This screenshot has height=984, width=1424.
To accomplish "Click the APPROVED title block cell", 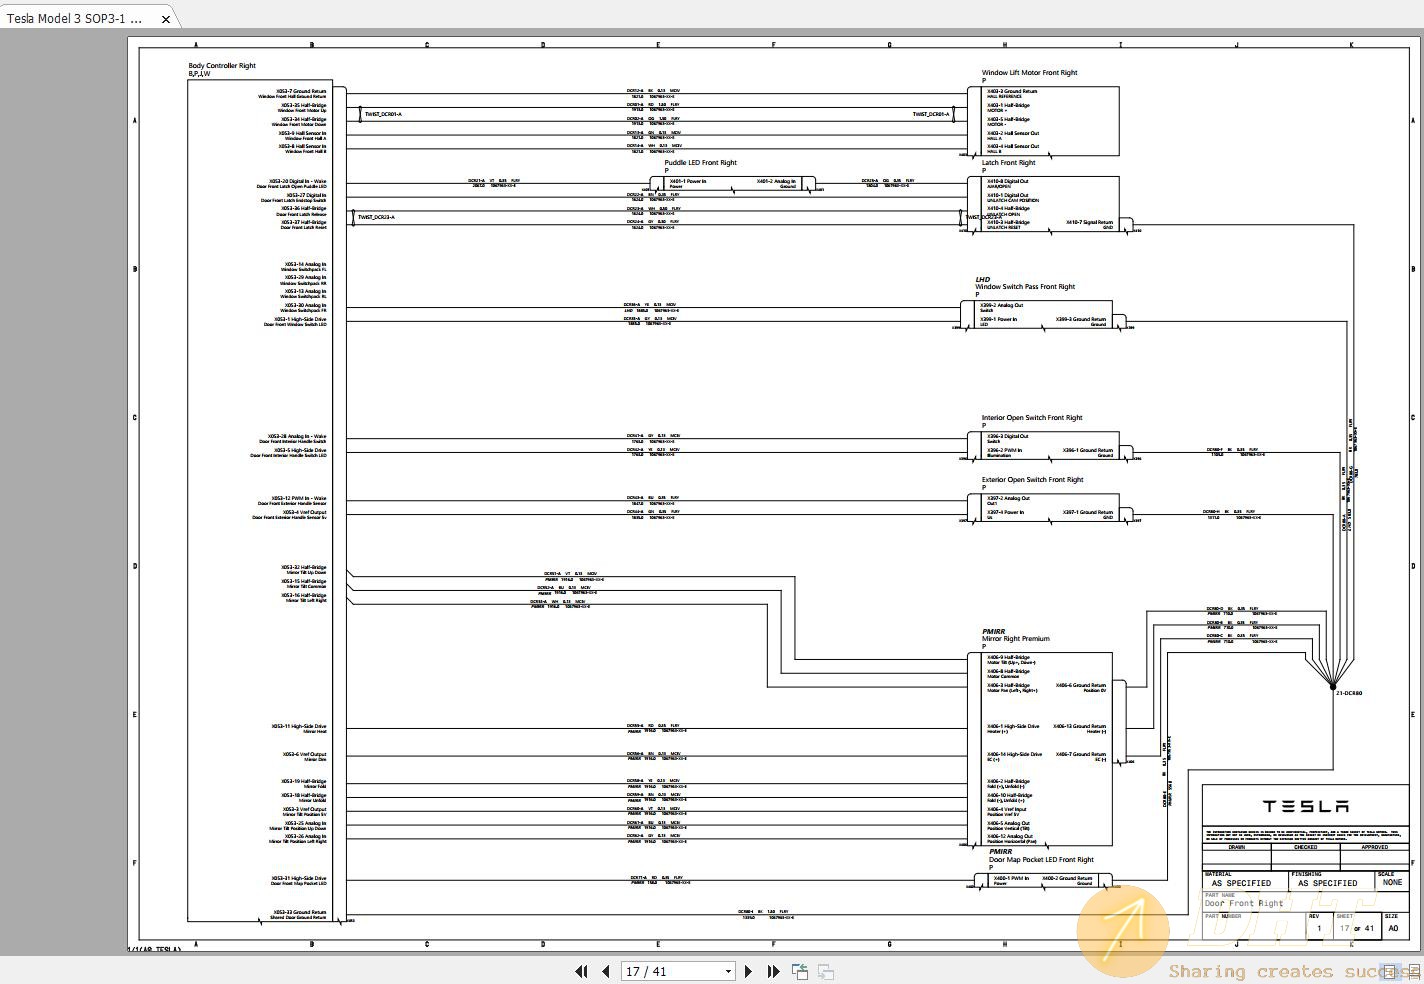I will (x=1375, y=847).
